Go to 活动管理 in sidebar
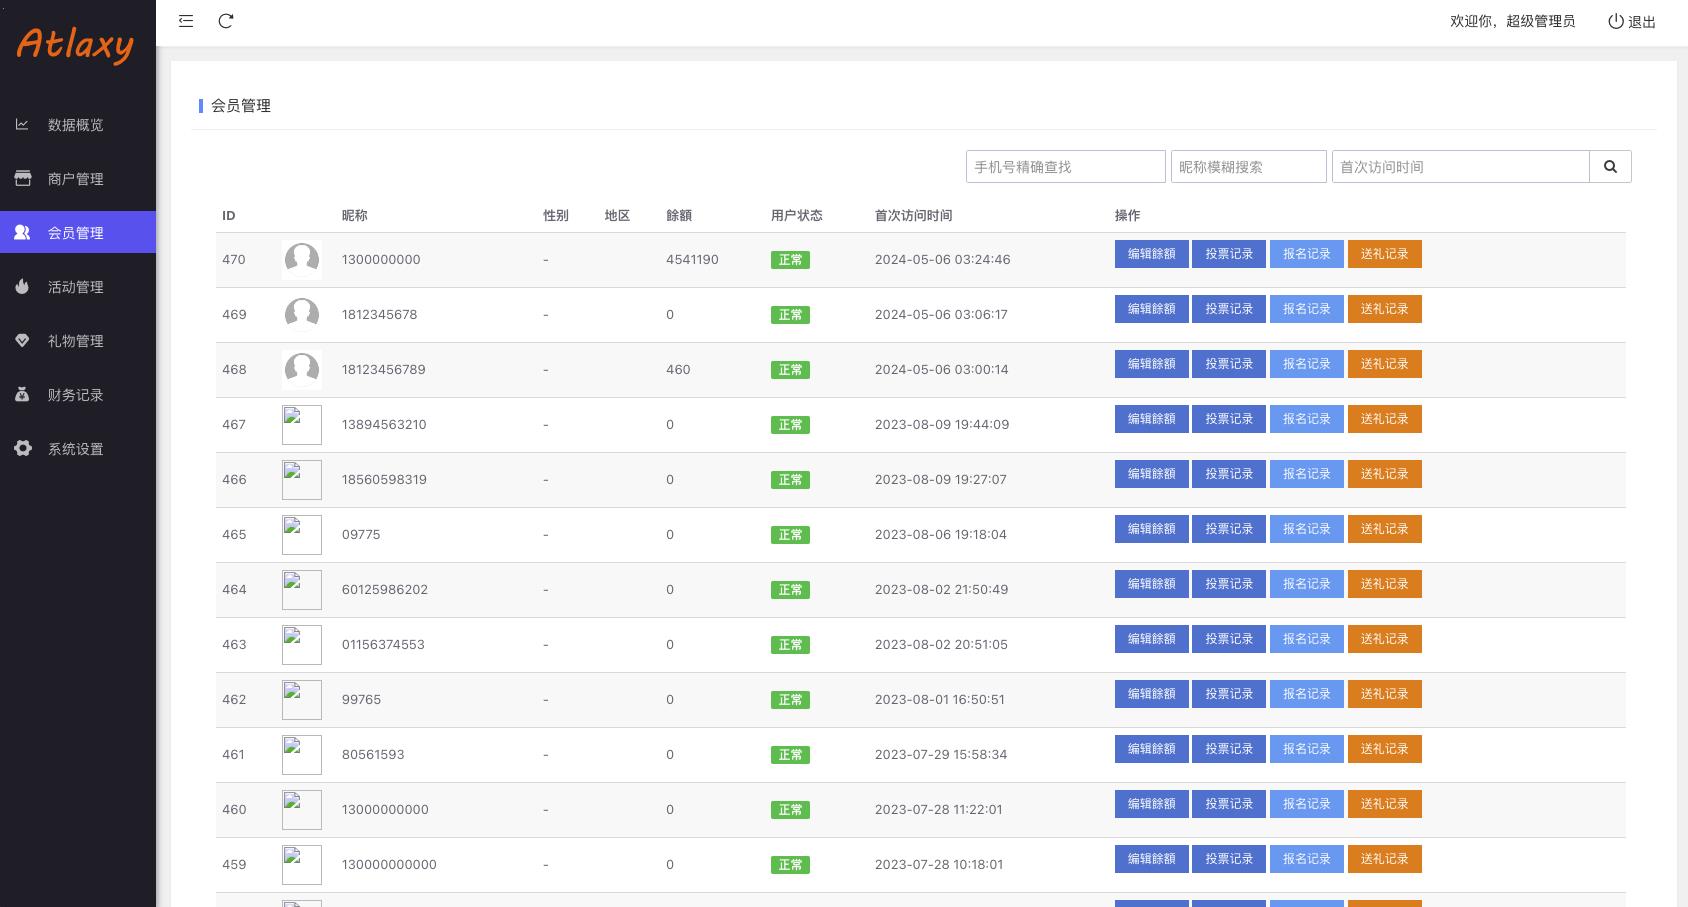The image size is (1688, 907). pos(76,287)
